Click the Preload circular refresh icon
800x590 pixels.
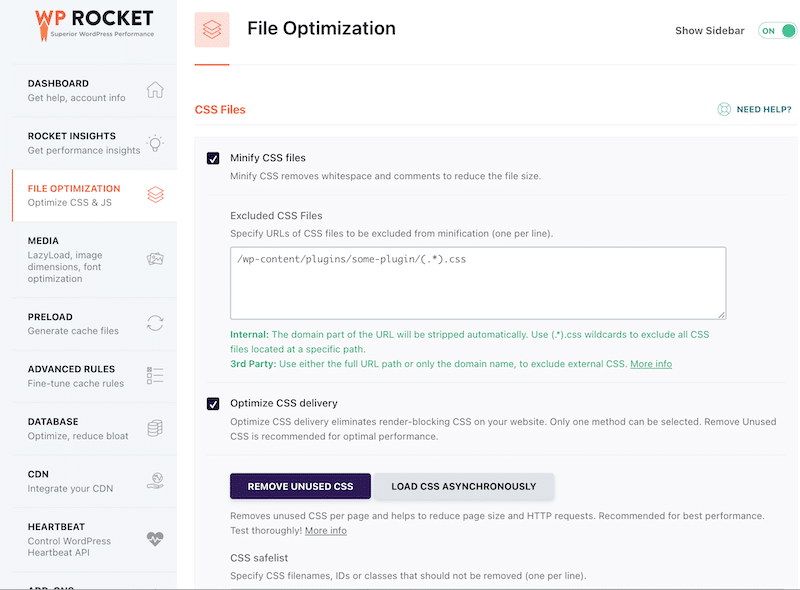pos(155,323)
